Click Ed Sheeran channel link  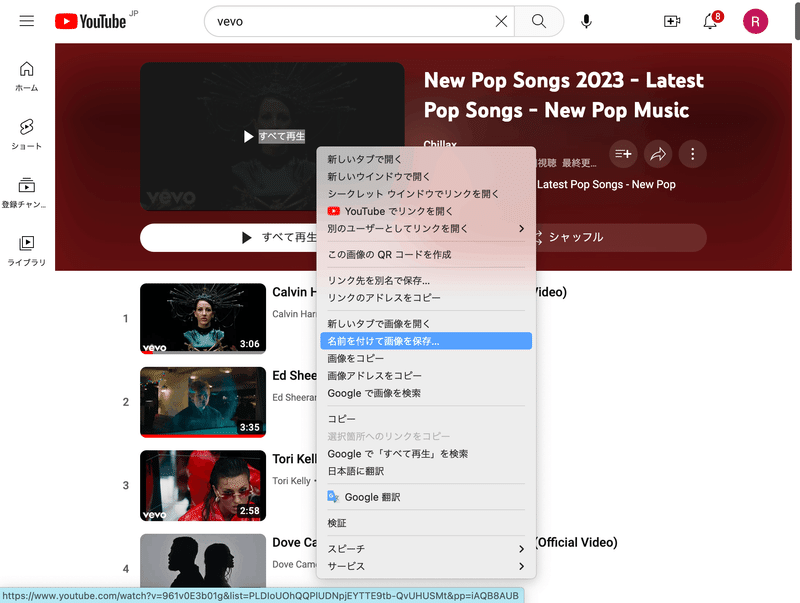(294, 397)
